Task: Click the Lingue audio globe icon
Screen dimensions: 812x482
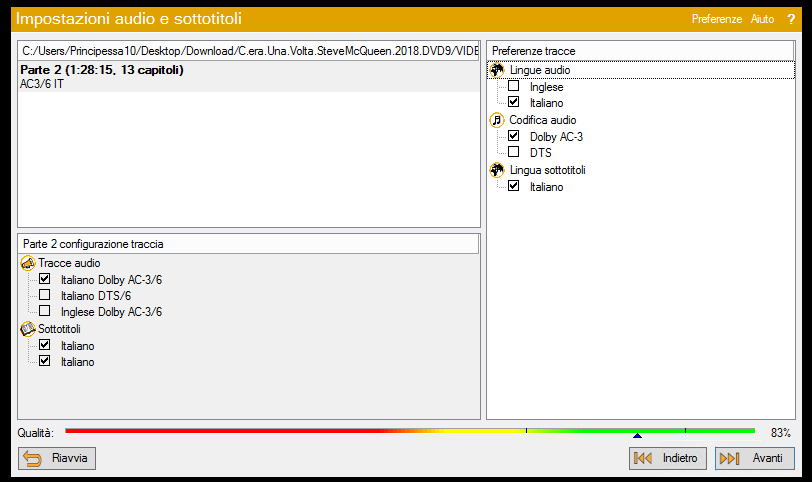Action: point(497,70)
